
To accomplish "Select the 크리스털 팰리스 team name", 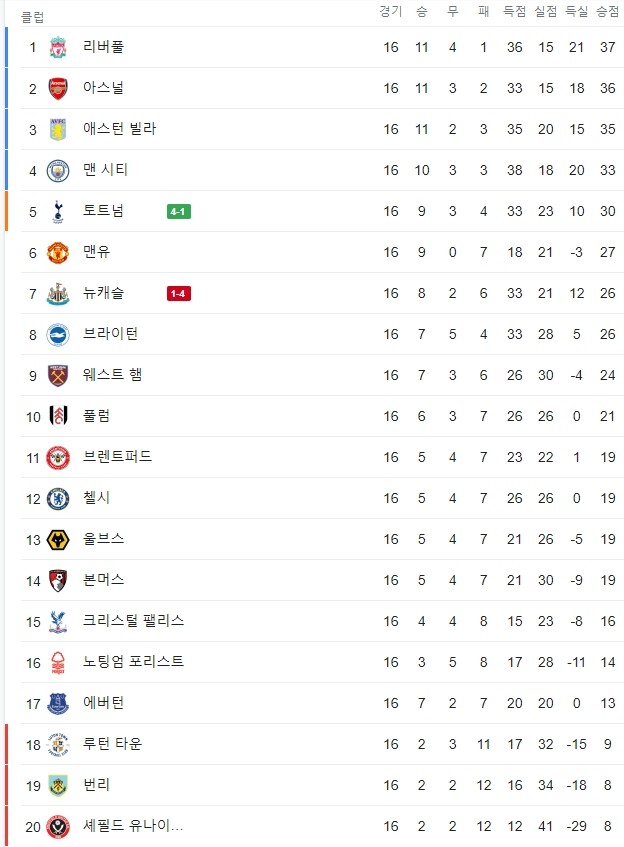I will 133,621.
